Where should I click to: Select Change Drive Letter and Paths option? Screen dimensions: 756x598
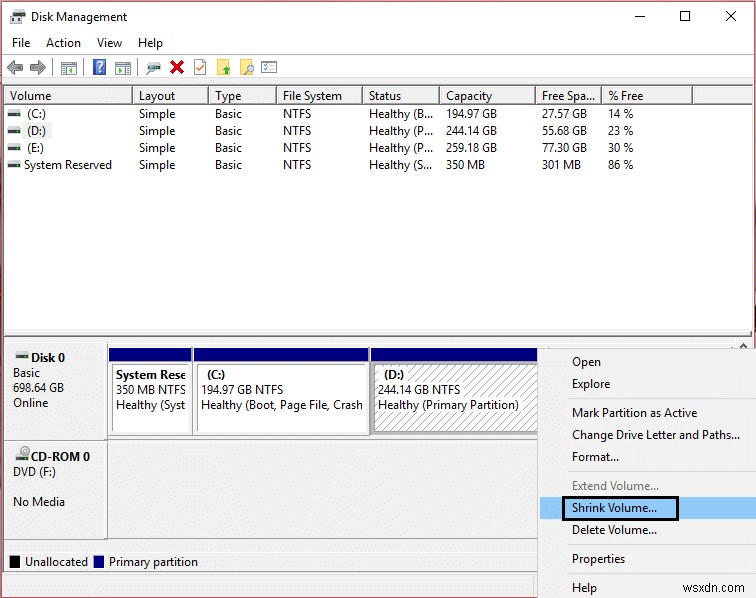[655, 435]
